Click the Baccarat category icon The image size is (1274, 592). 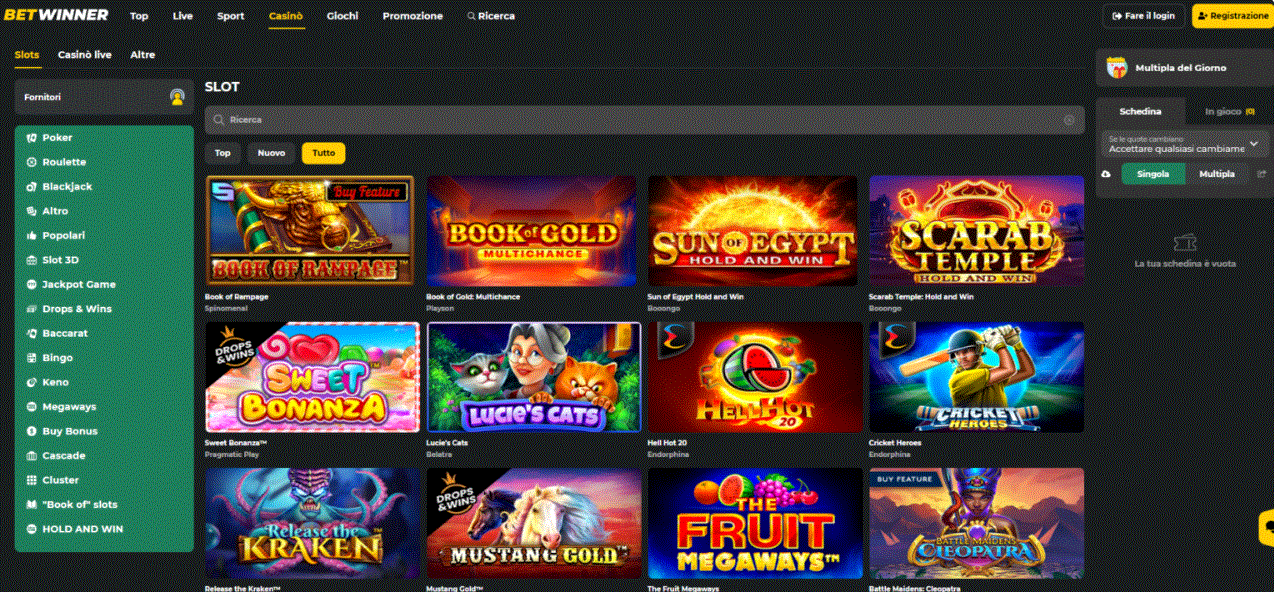coord(32,334)
